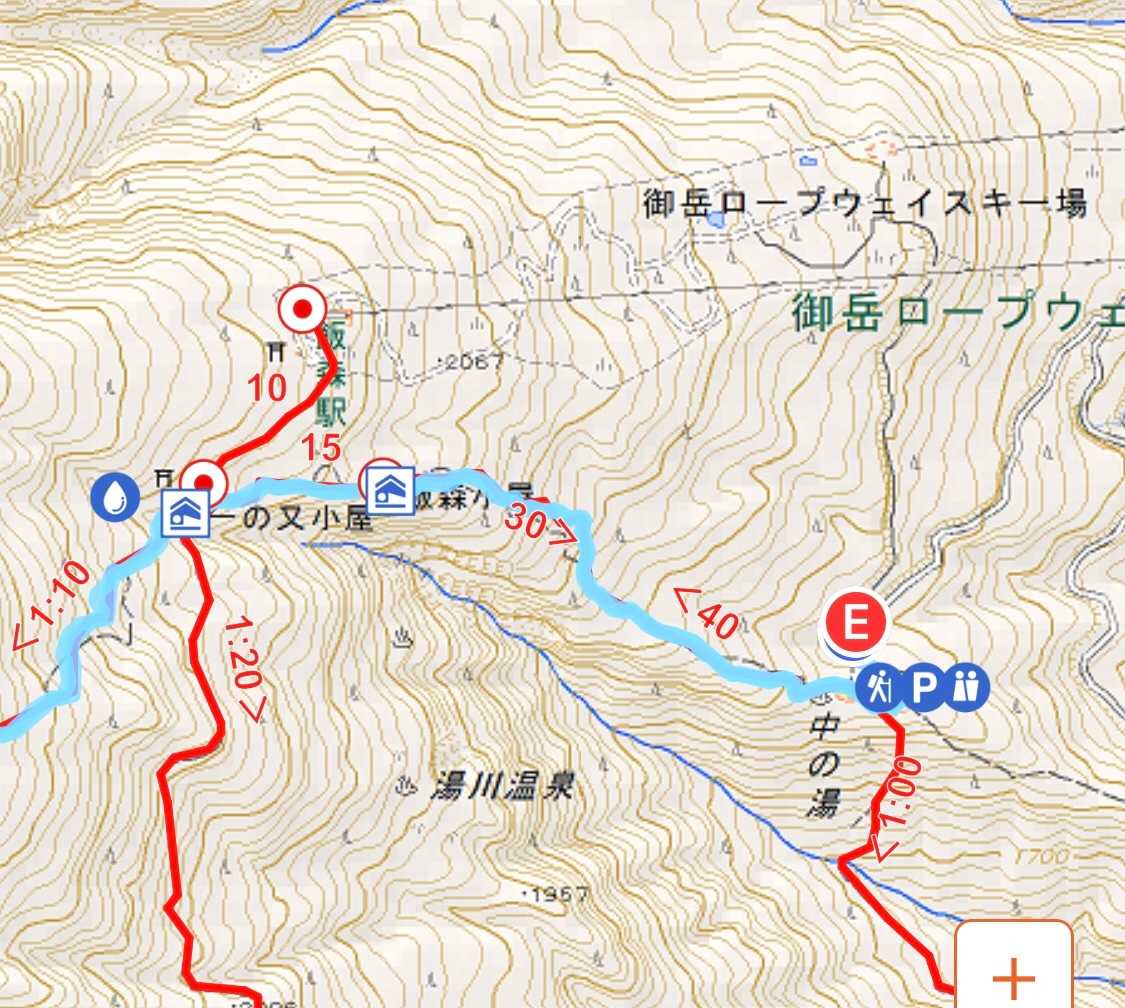Tap the green 御岳ロープウェイ label

958,314
